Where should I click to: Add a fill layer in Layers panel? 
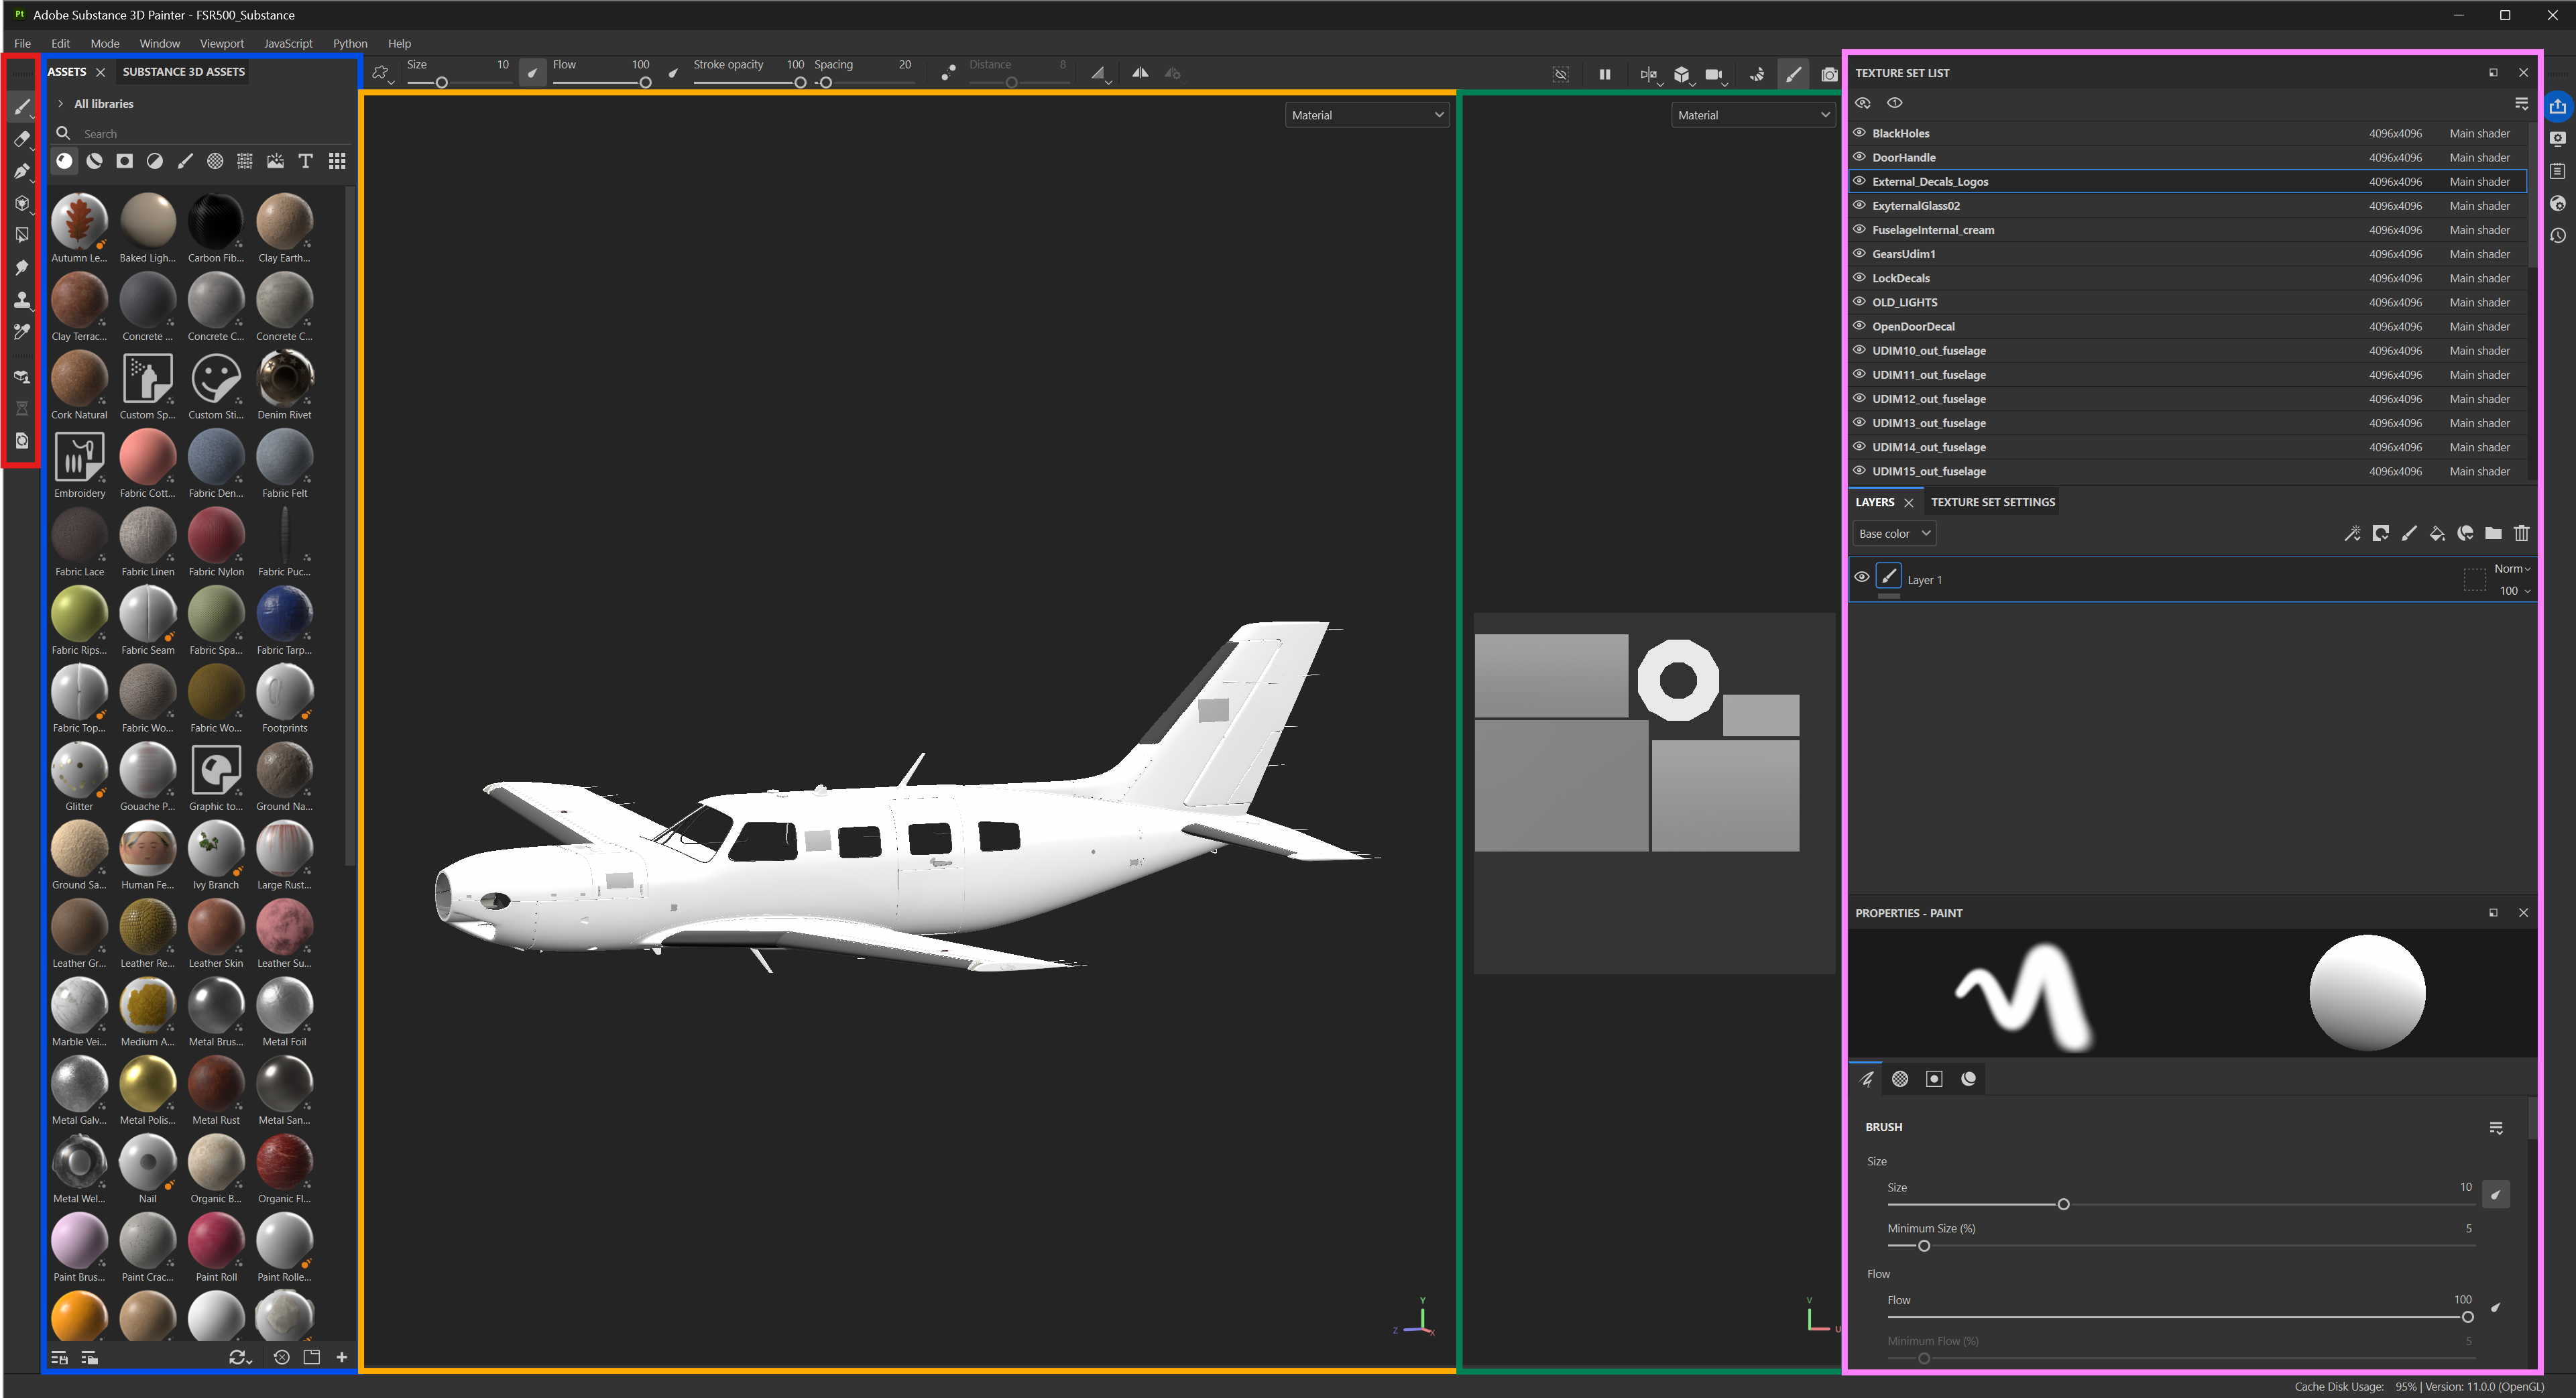pyautogui.click(x=2437, y=533)
